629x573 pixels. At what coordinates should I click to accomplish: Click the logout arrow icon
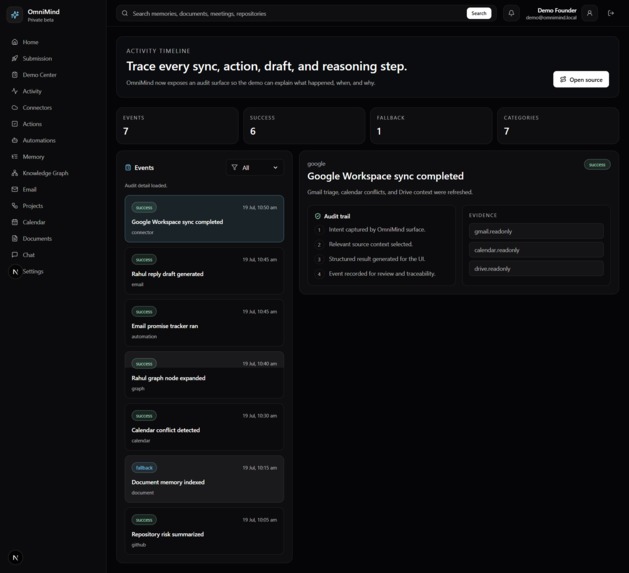click(611, 13)
